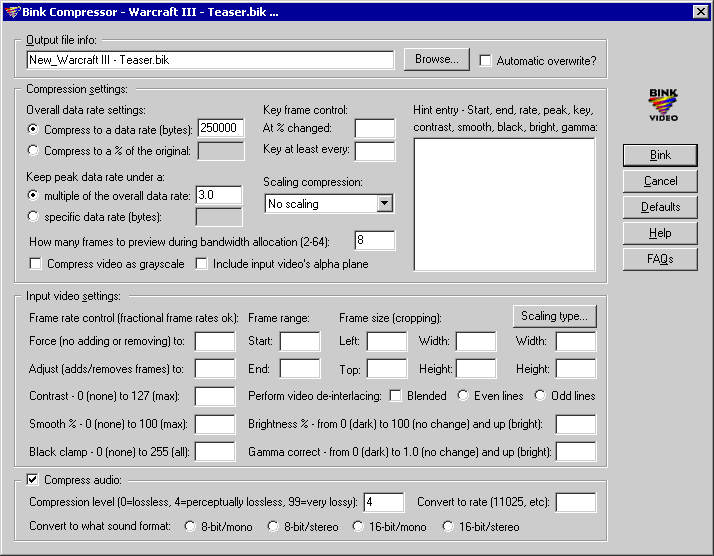Select Odd lines de-interlacing option
Viewport: 714px width, 556px height.
coord(540,395)
